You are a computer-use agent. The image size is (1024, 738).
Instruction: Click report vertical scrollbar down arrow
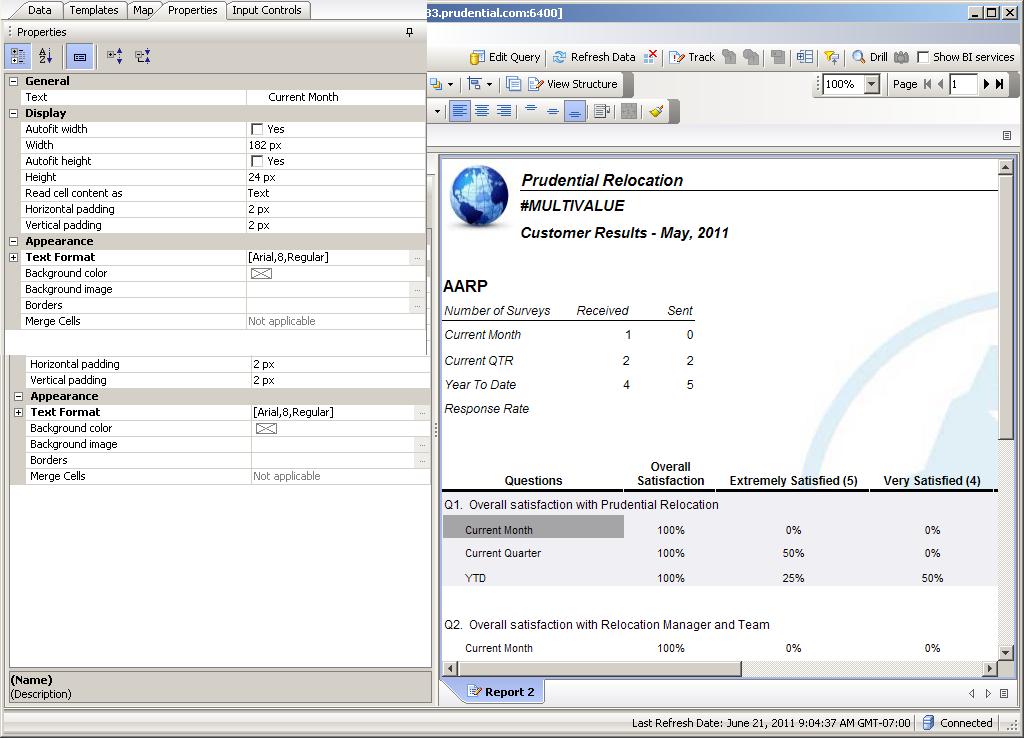pyautogui.click(x=1006, y=652)
